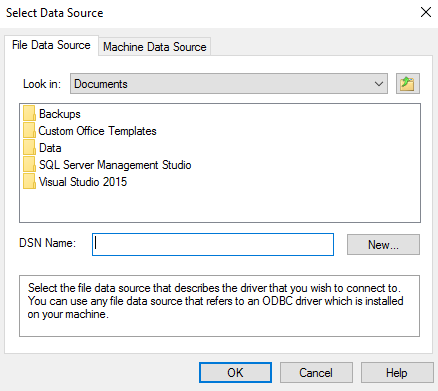Focus the DSN Name input field
The image size is (438, 391).
coord(213,245)
